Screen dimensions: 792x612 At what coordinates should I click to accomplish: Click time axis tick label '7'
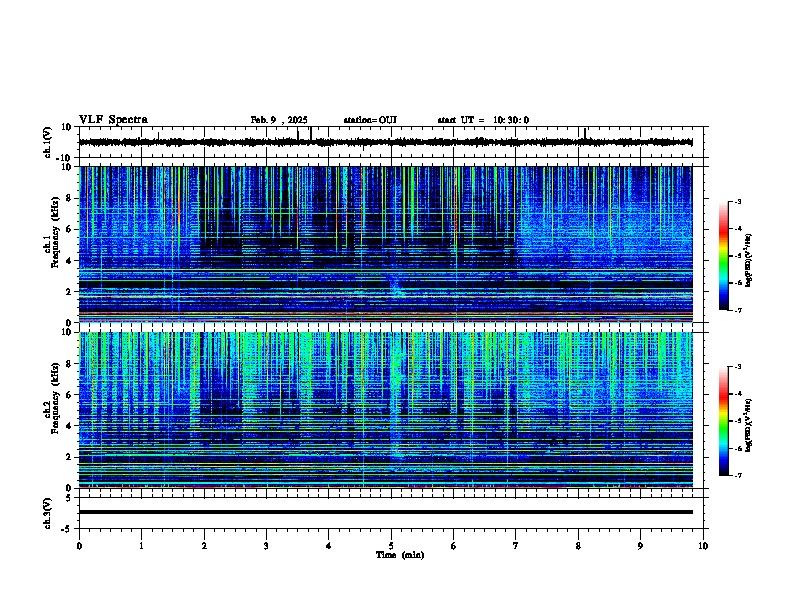point(516,546)
